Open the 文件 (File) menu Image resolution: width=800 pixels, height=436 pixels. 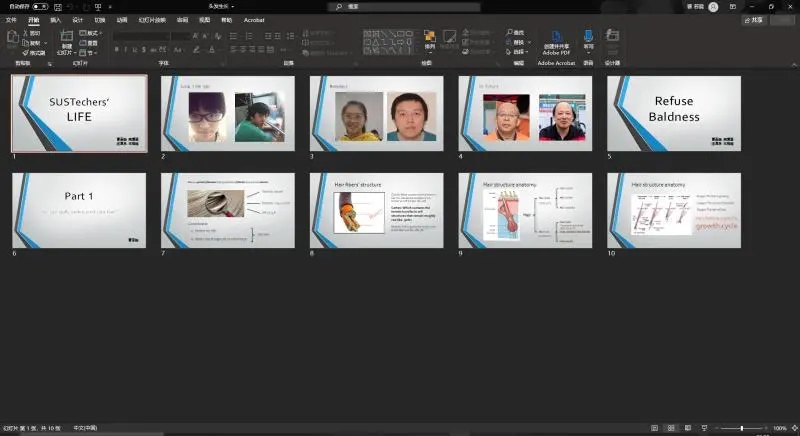click(x=11, y=20)
